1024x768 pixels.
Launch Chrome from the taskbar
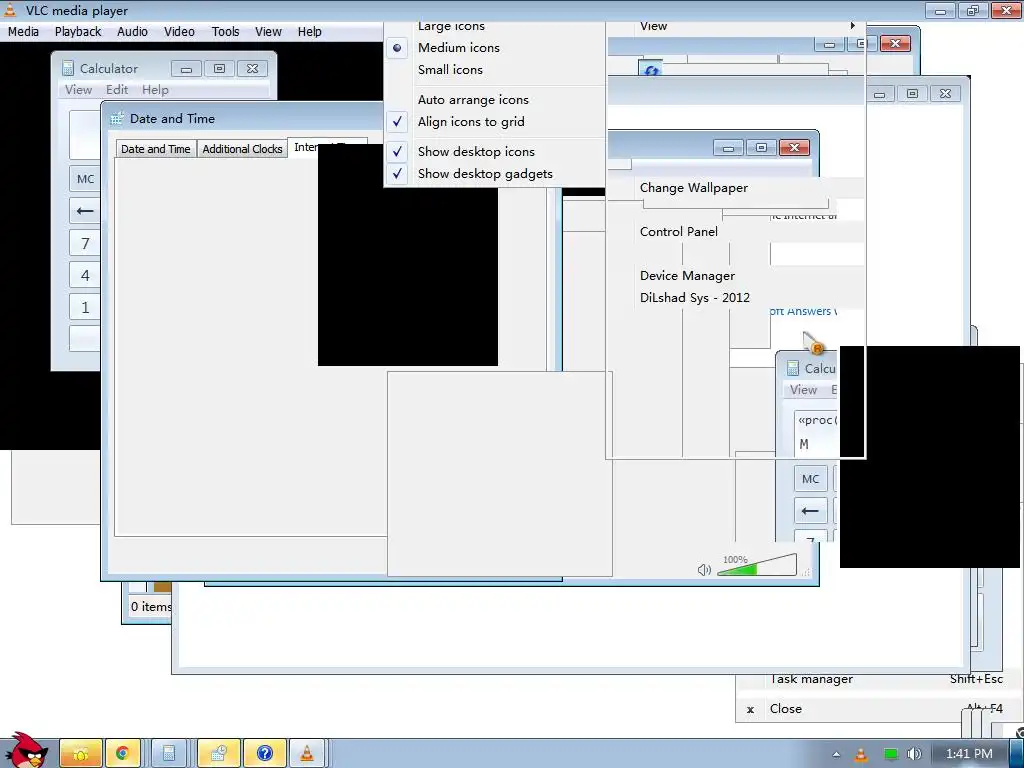(122, 754)
